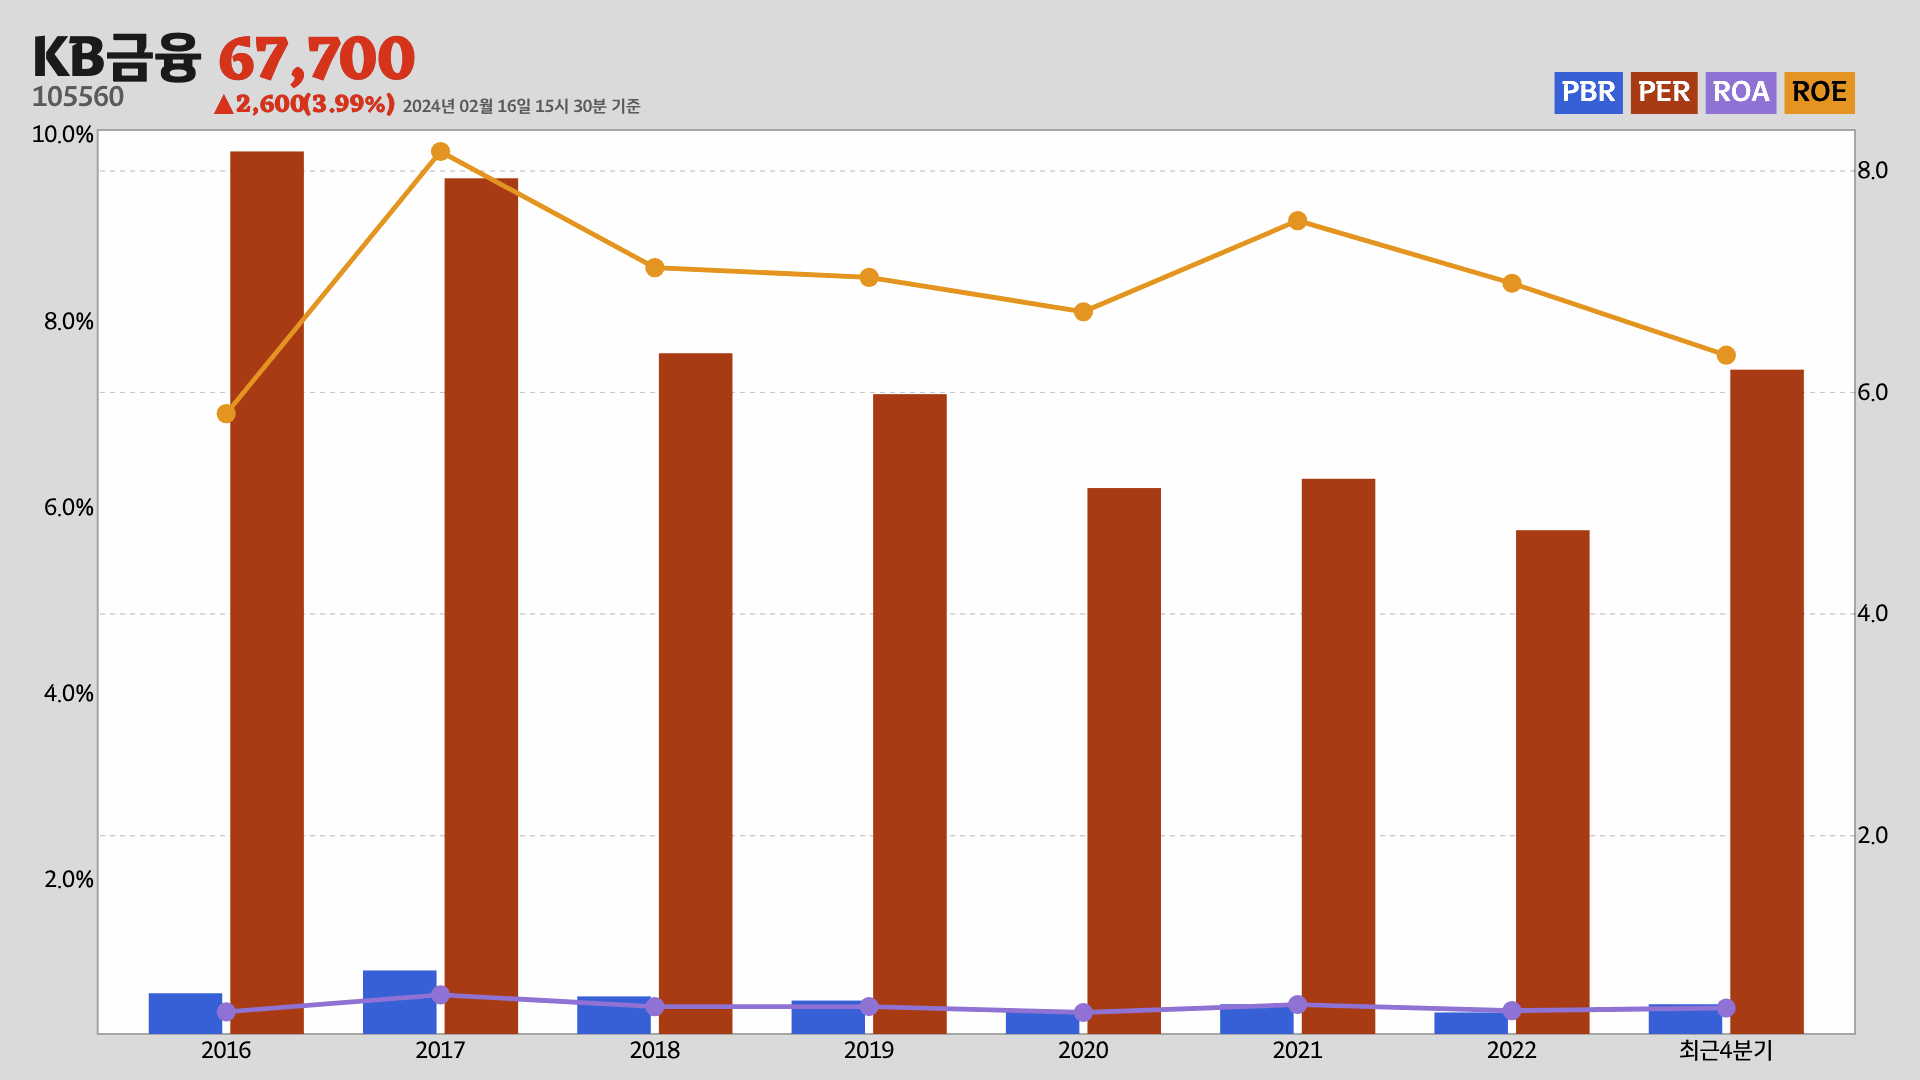Select the 2019 orange ROE data point
Image resolution: width=1920 pixels, height=1080 pixels.
[x=869, y=278]
